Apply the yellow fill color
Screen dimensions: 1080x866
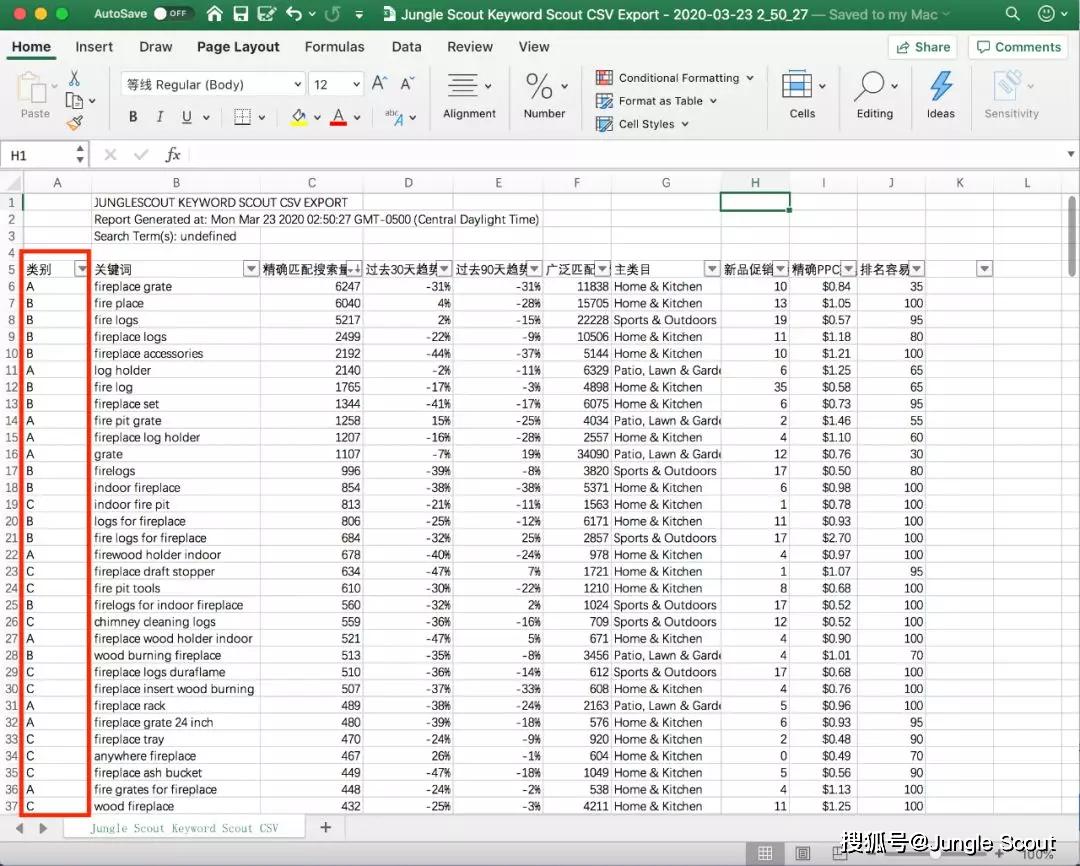pyautogui.click(x=298, y=117)
